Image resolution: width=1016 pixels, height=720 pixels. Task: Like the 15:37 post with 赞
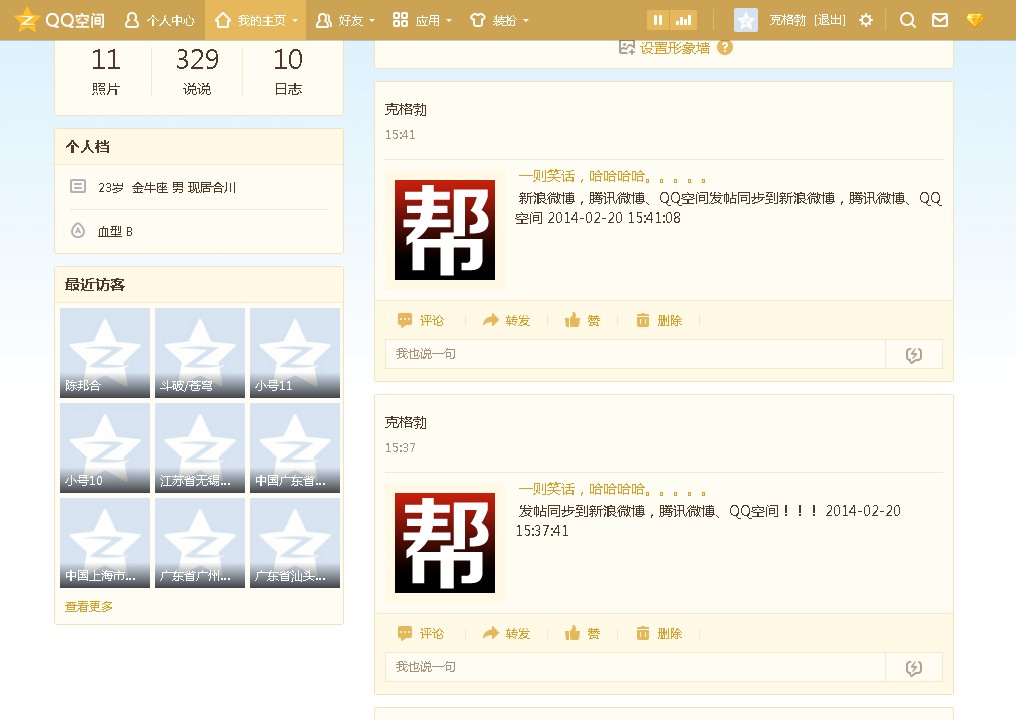coord(583,634)
